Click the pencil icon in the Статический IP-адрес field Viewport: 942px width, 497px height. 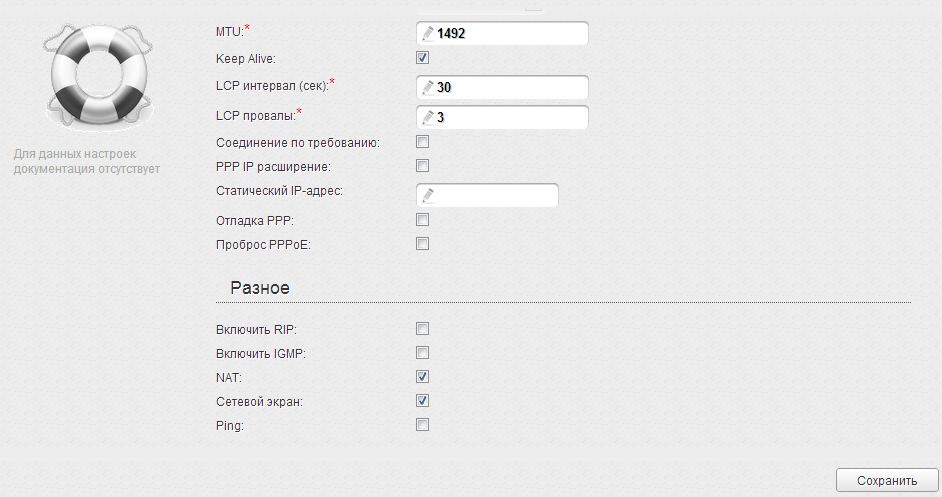(428, 195)
